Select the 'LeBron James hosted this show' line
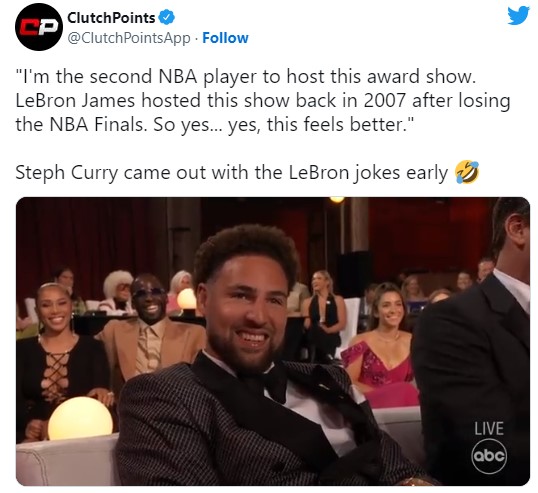The image size is (538, 493). (x=263, y=100)
